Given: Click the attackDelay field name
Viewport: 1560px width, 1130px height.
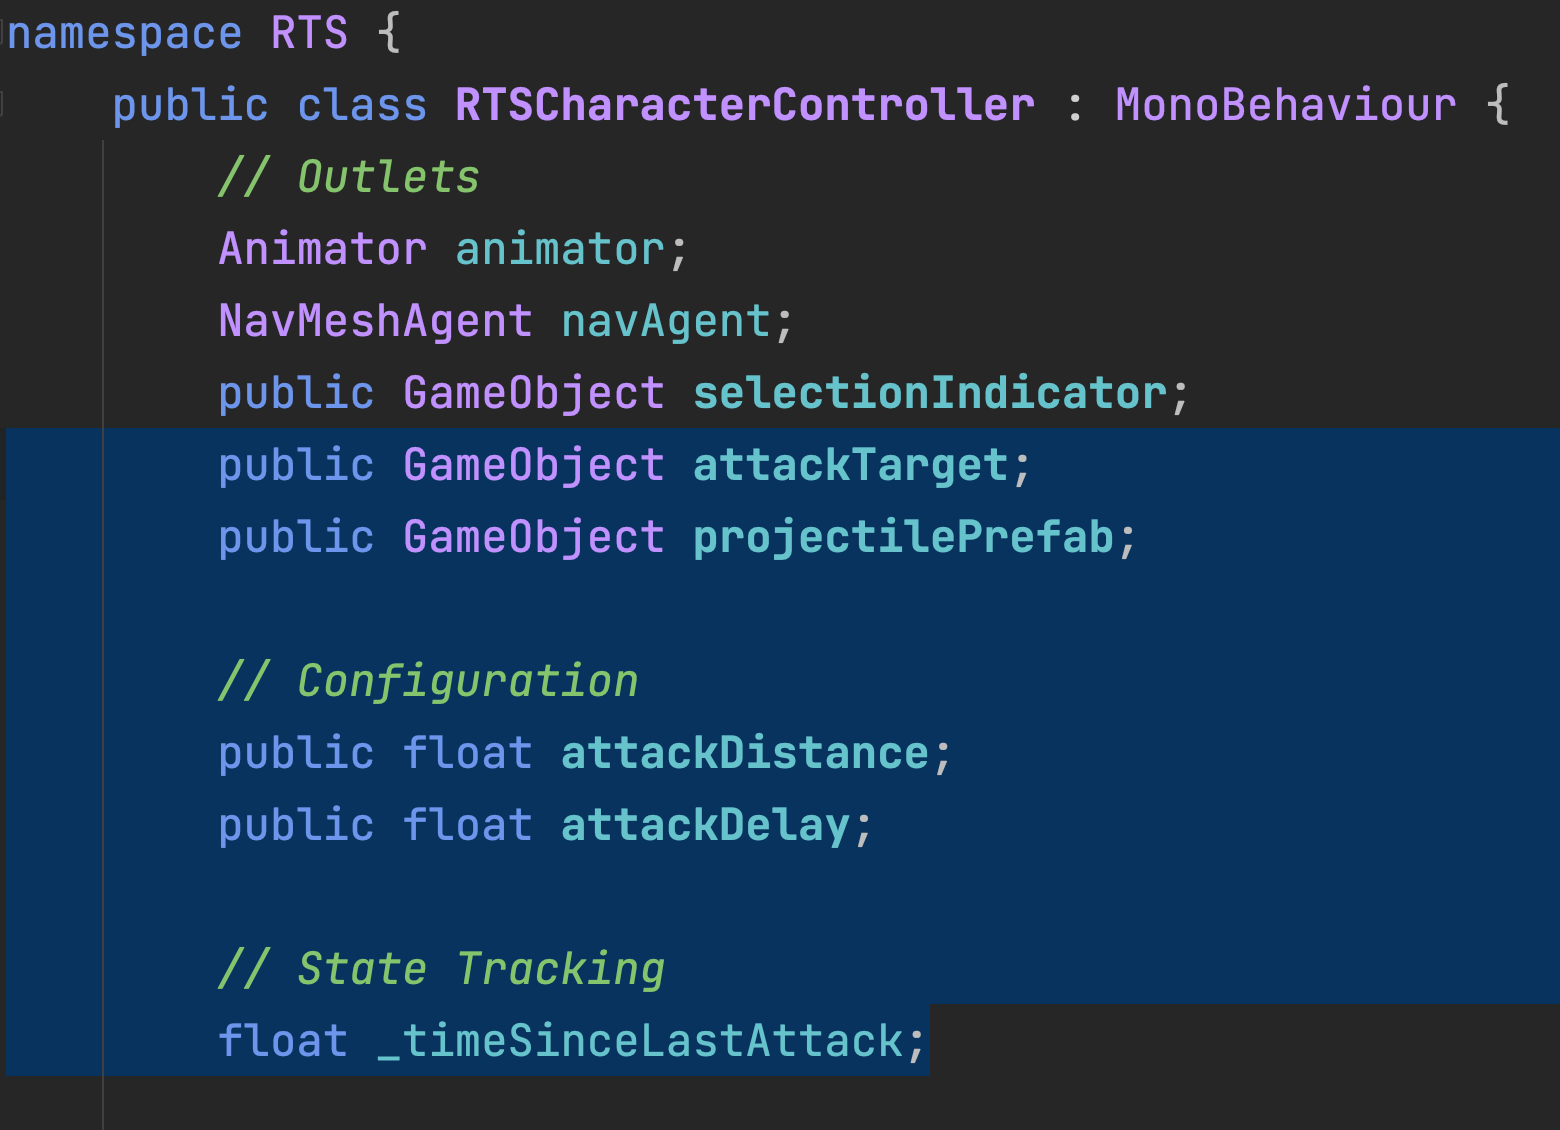Looking at the screenshot, I should pos(705,826).
